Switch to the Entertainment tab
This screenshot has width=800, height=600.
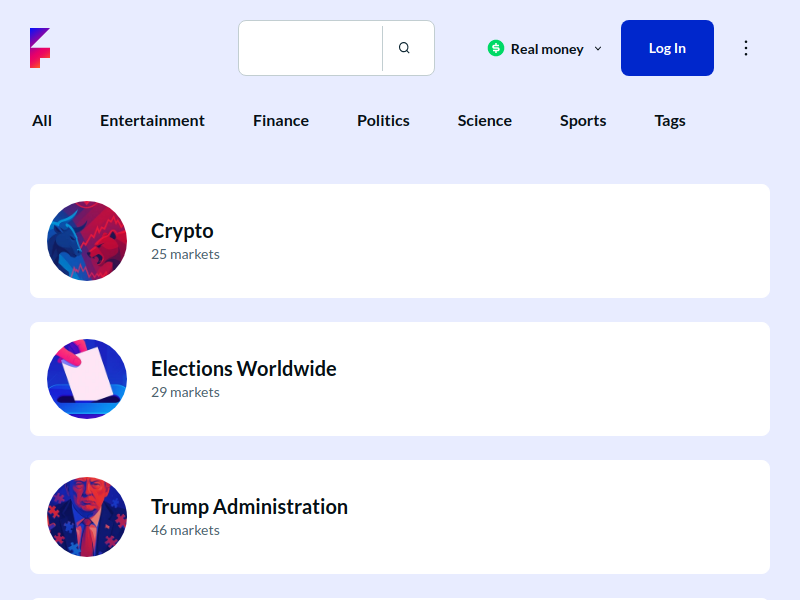point(152,121)
